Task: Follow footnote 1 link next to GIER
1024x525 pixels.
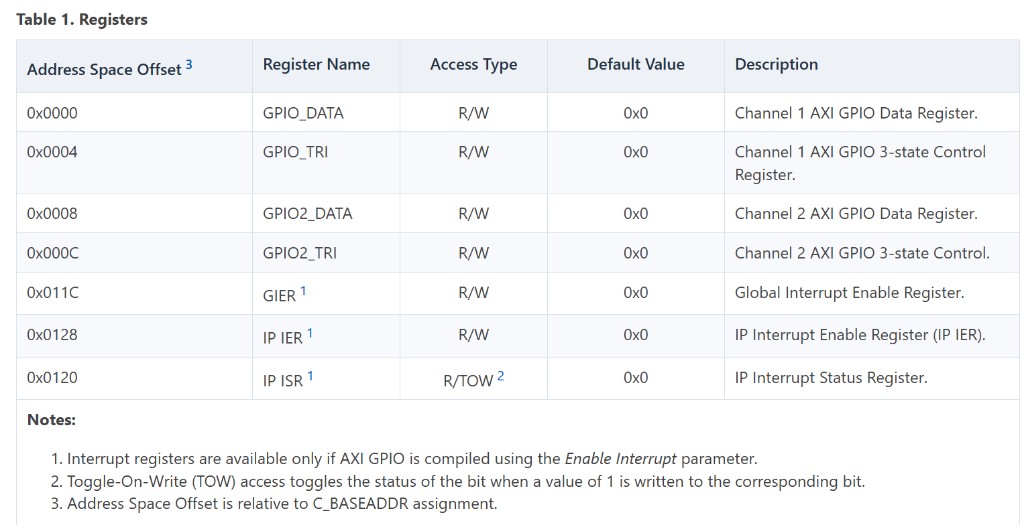Action: coord(303,291)
